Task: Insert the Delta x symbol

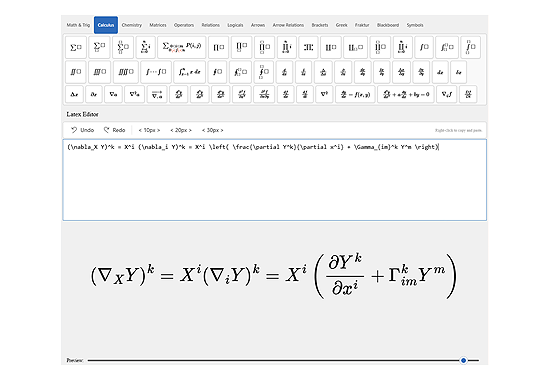Action: pyautogui.click(x=74, y=94)
